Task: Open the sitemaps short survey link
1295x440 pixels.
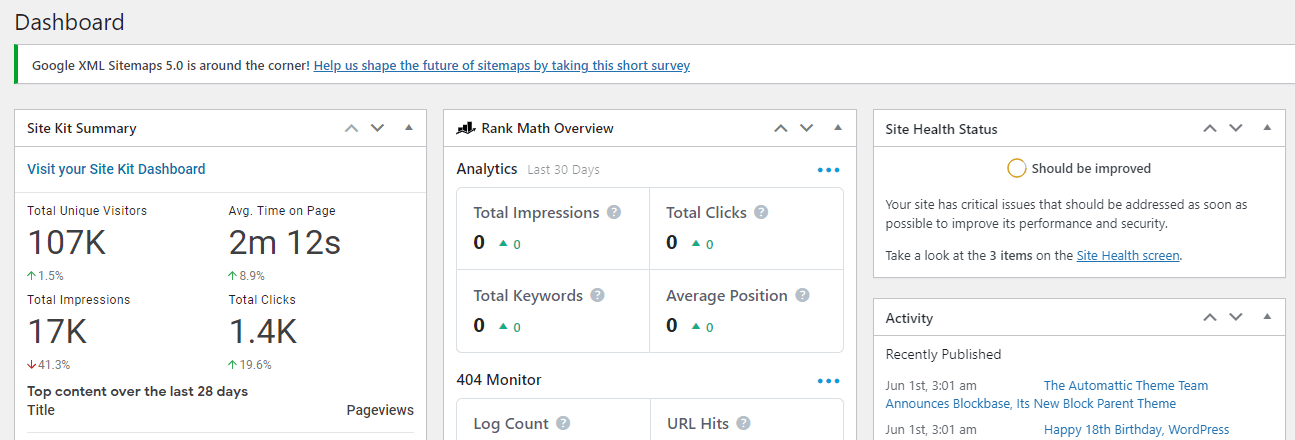Action: [x=502, y=65]
